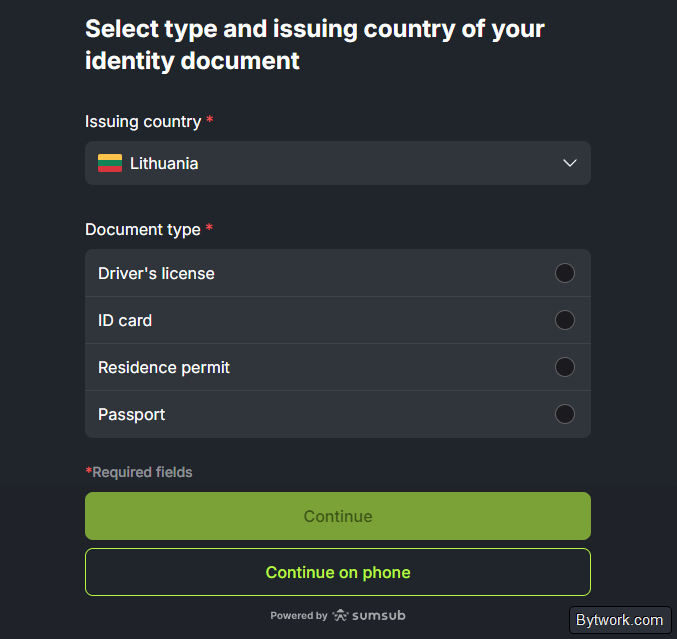Click the Continue on phone button
This screenshot has height=639, width=677.
(337, 572)
